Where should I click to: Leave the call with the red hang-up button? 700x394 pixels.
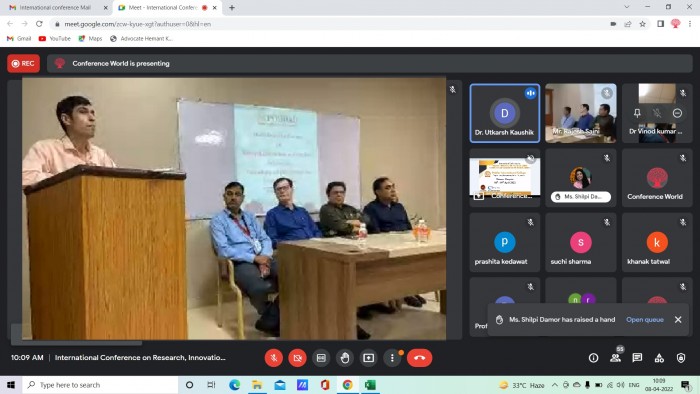click(419, 358)
